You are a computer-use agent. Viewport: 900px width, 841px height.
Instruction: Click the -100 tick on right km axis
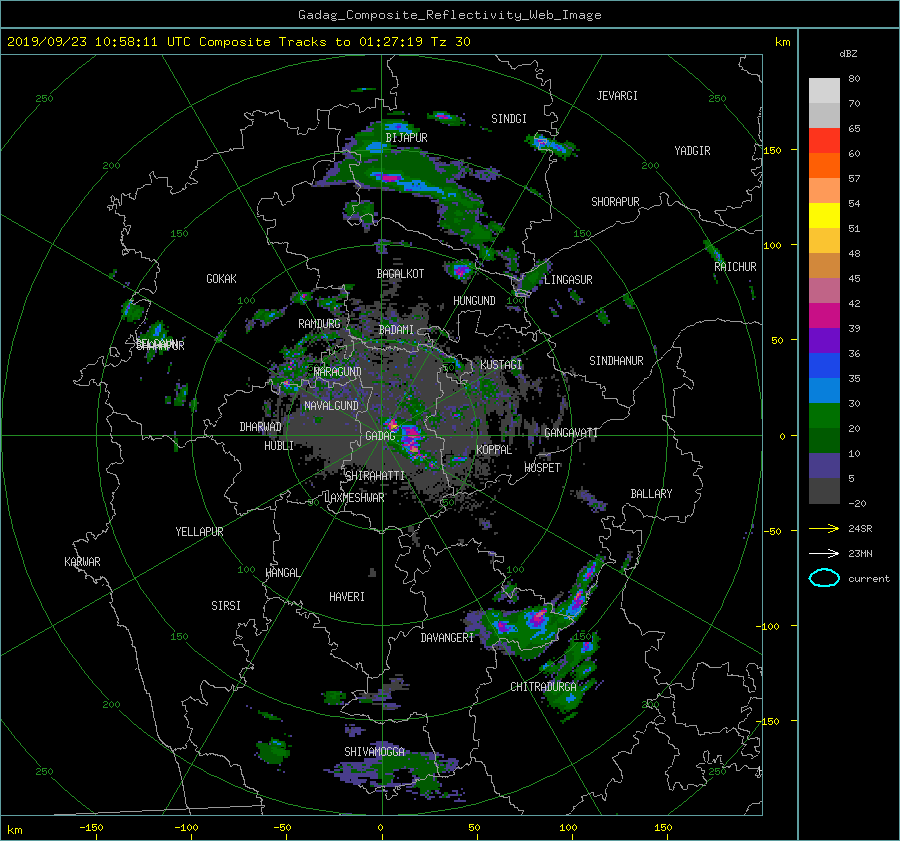770,626
